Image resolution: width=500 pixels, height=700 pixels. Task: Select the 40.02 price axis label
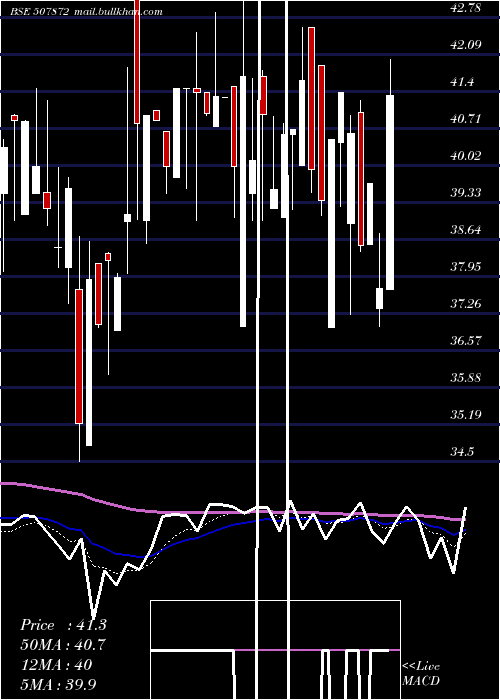point(466,155)
